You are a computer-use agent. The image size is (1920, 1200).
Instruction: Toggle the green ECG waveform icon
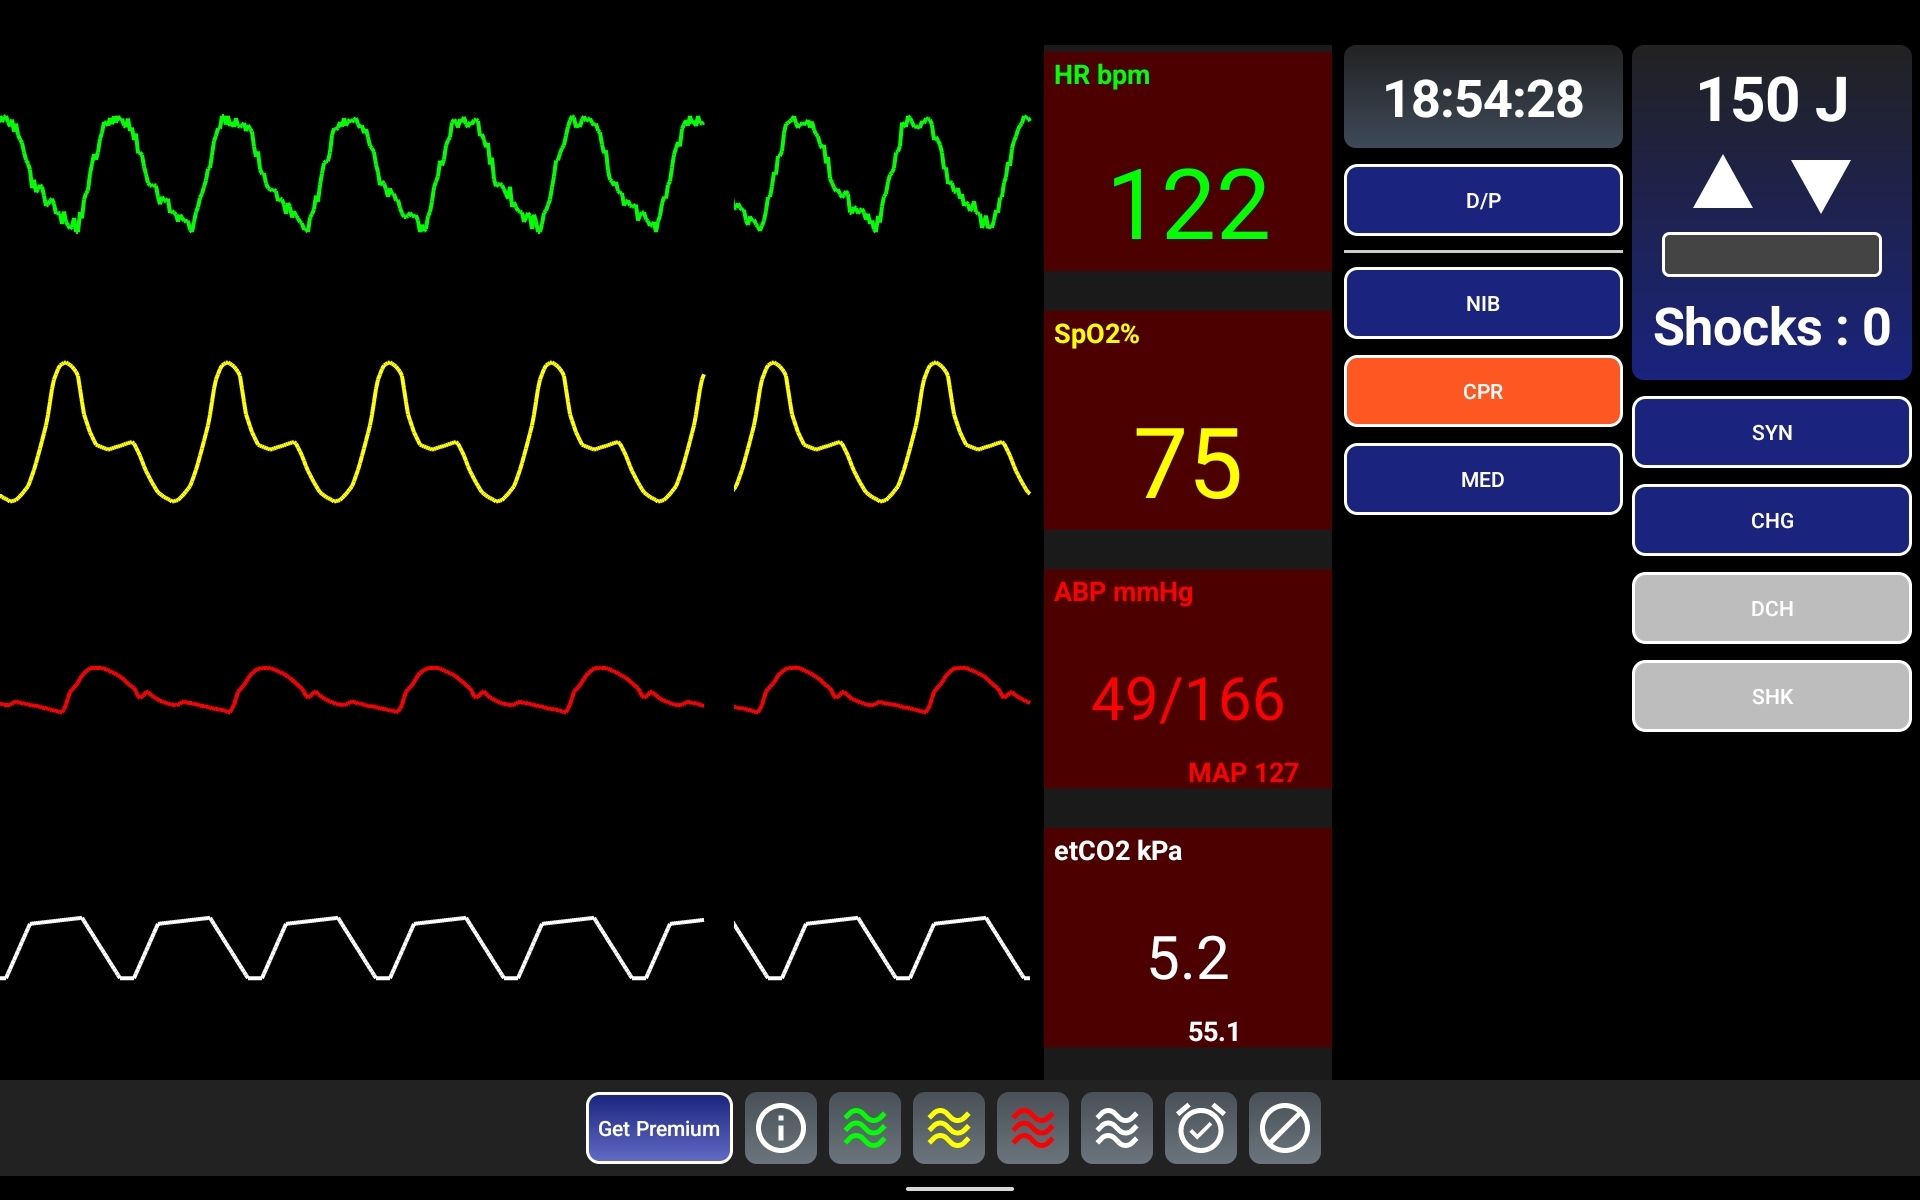[x=864, y=1128]
